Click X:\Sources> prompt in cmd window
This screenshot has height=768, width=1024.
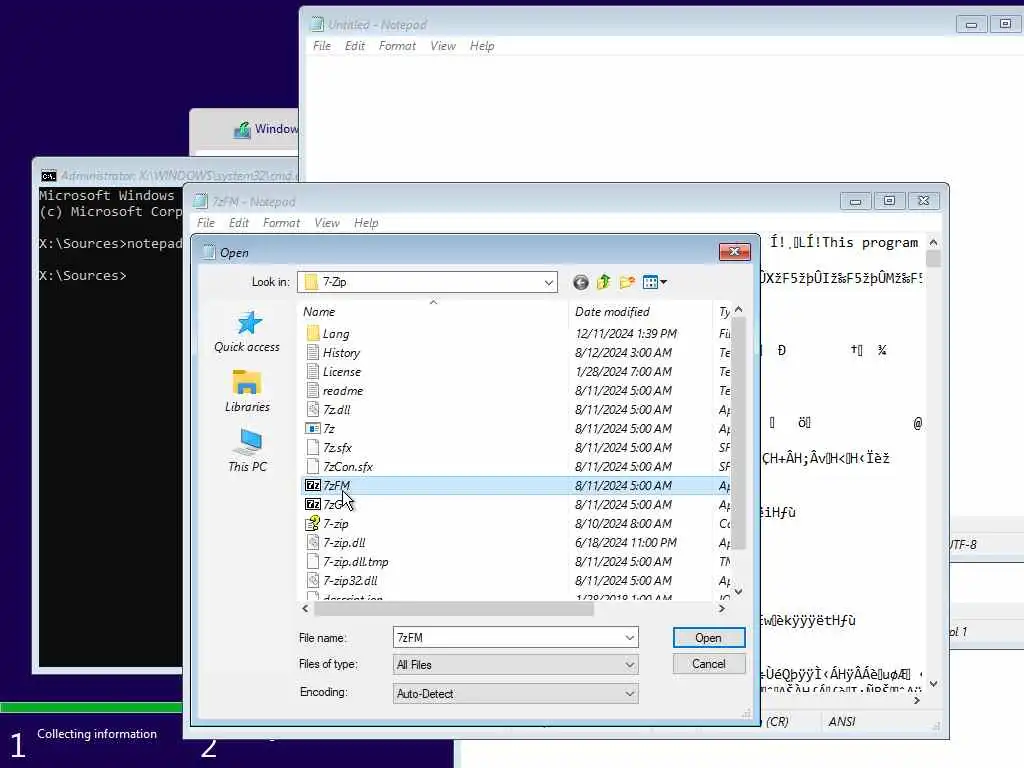[82, 276]
